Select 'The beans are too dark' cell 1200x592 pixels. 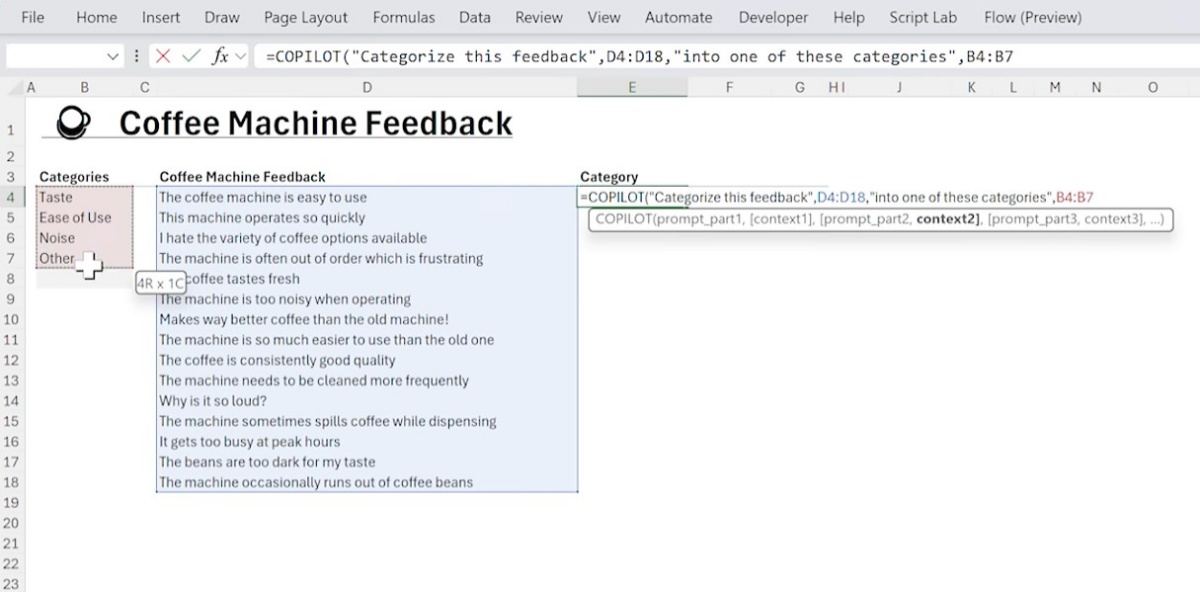click(367, 462)
